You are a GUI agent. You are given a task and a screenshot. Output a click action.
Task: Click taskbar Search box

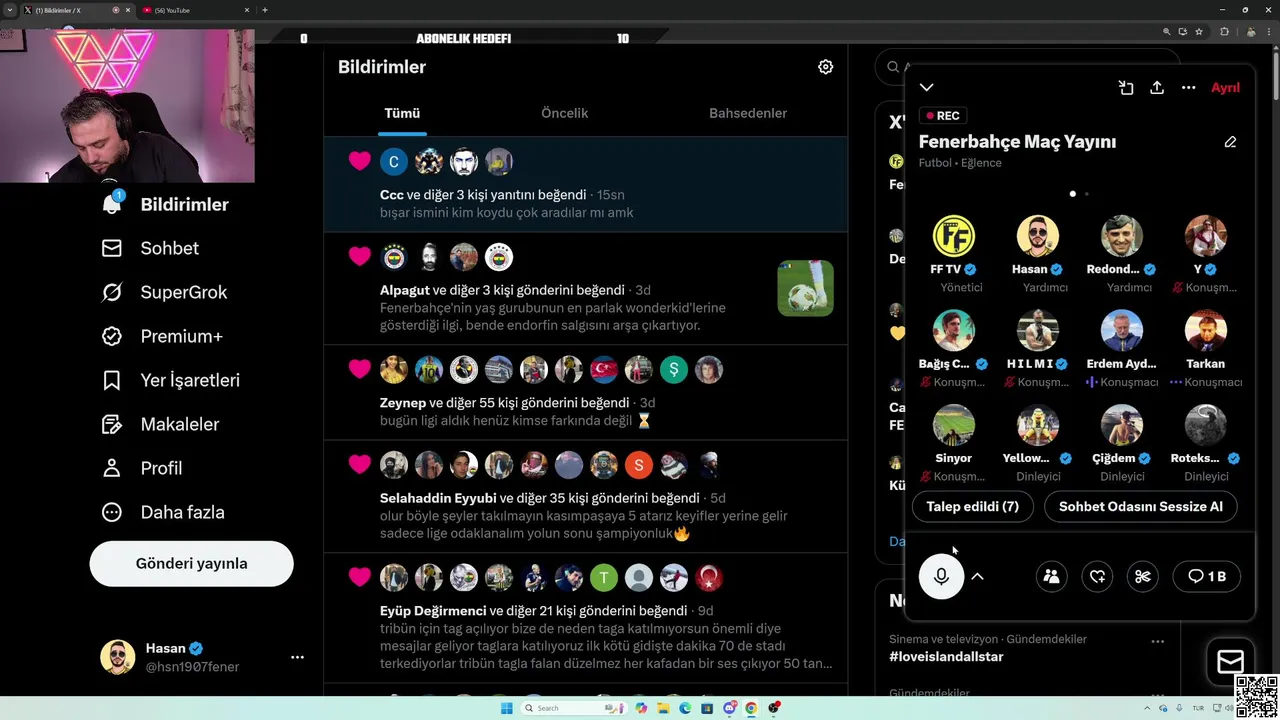tap(573, 708)
